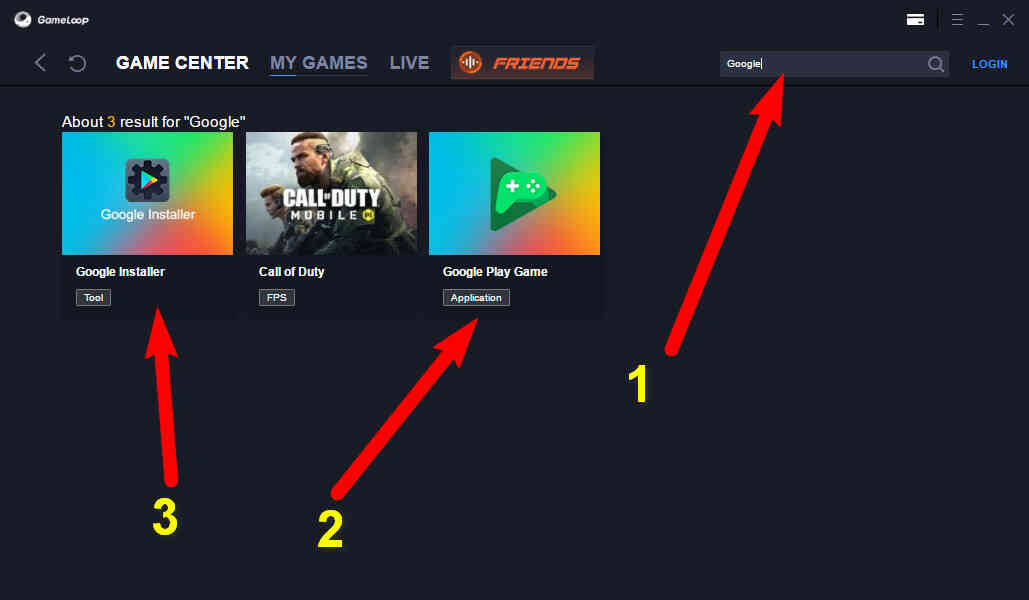Close the GameLoop window

[1009, 20]
